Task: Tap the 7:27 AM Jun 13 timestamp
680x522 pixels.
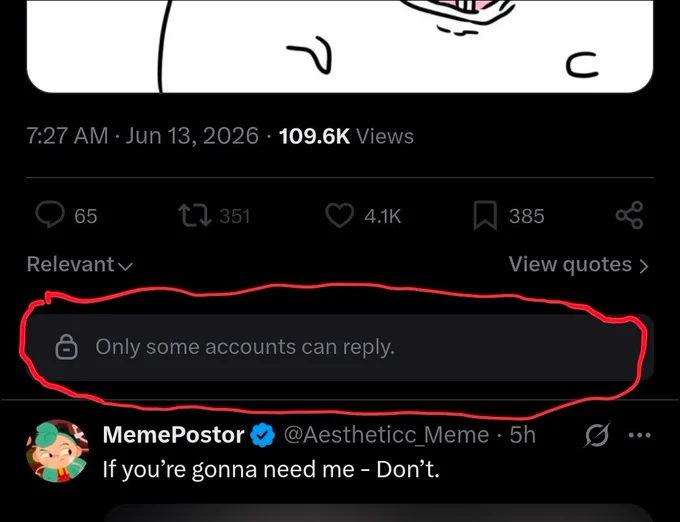Action: (x=143, y=136)
